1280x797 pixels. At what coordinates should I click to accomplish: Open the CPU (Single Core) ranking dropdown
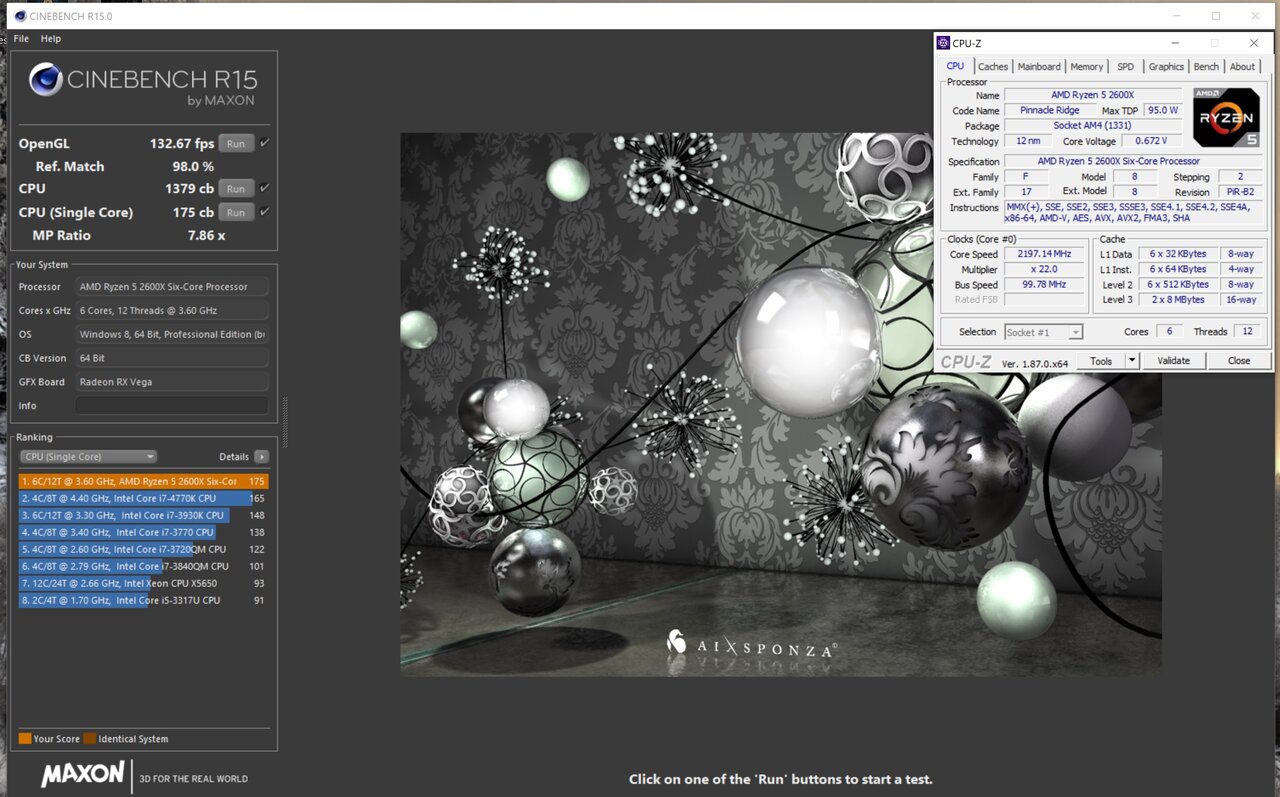pyautogui.click(x=88, y=457)
